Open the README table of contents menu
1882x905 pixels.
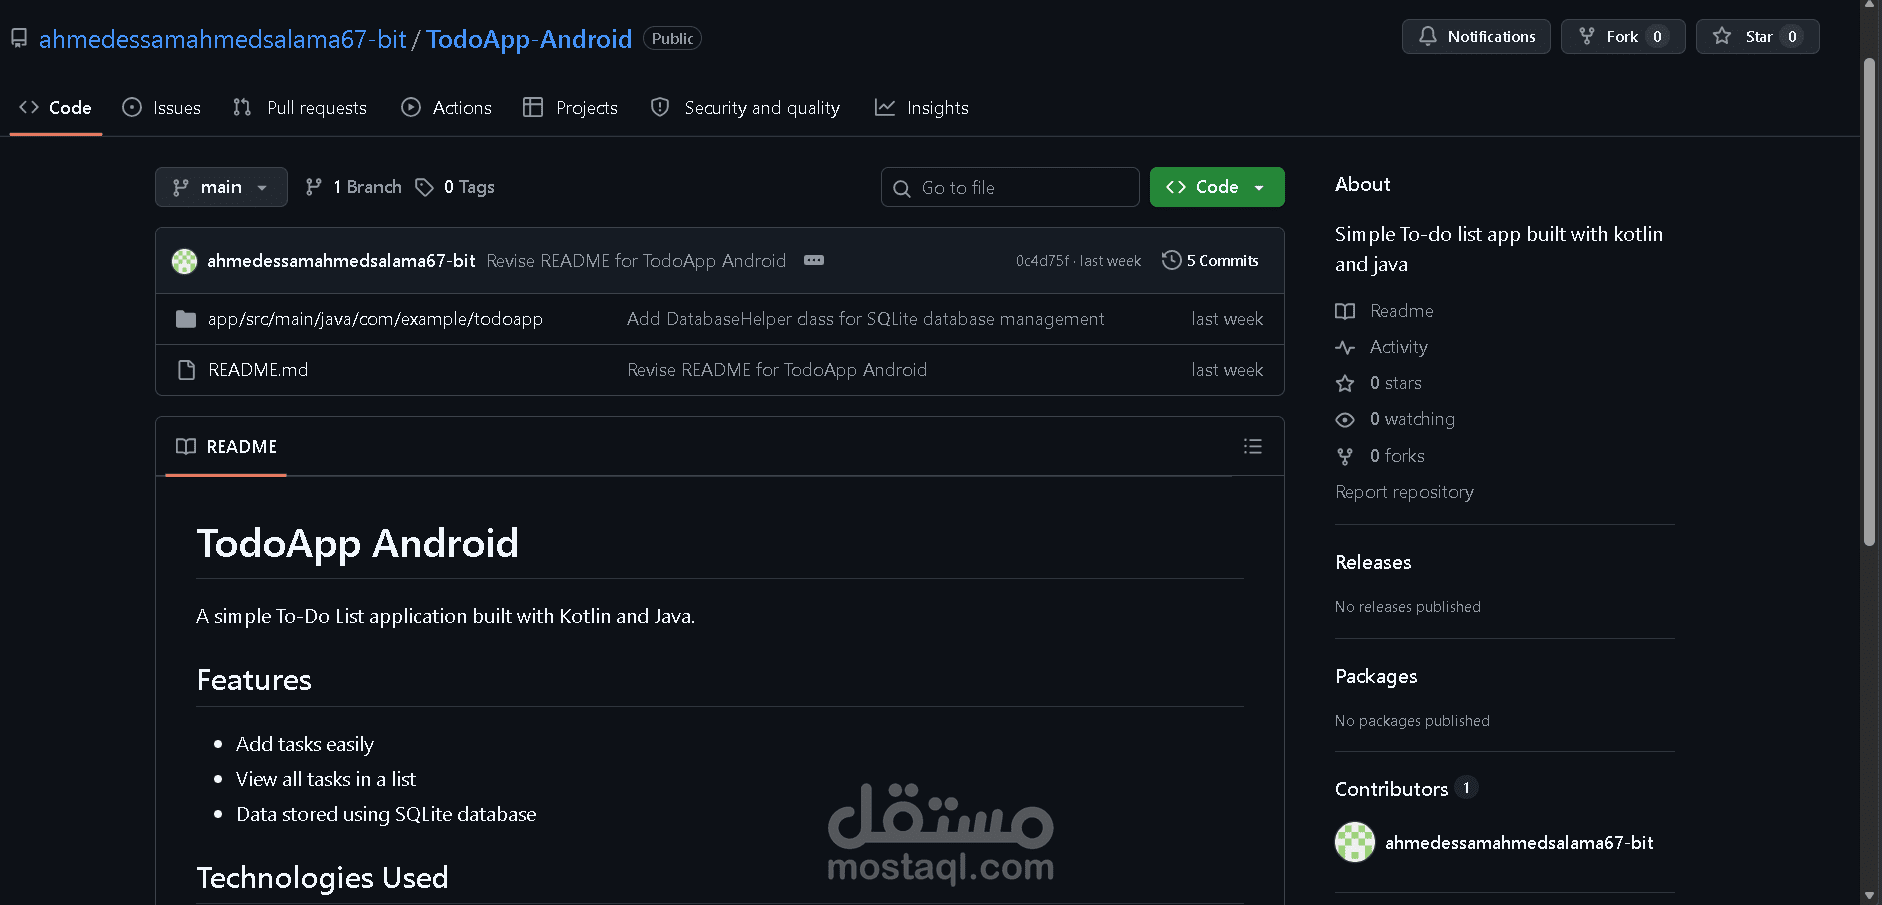pyautogui.click(x=1252, y=446)
